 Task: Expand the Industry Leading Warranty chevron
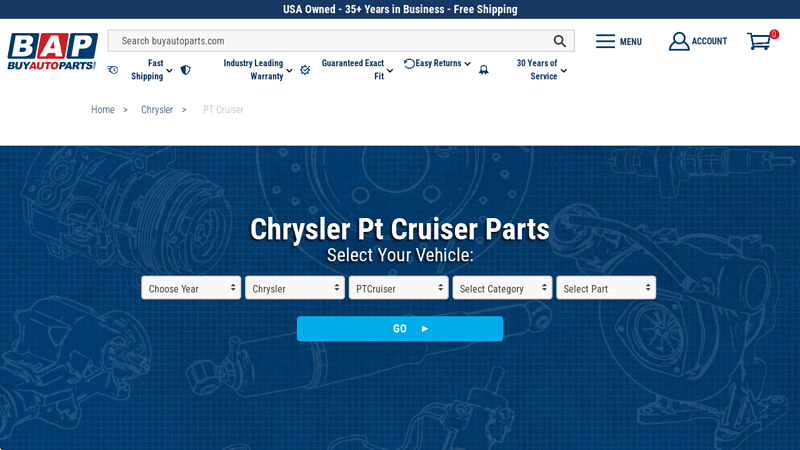click(289, 71)
